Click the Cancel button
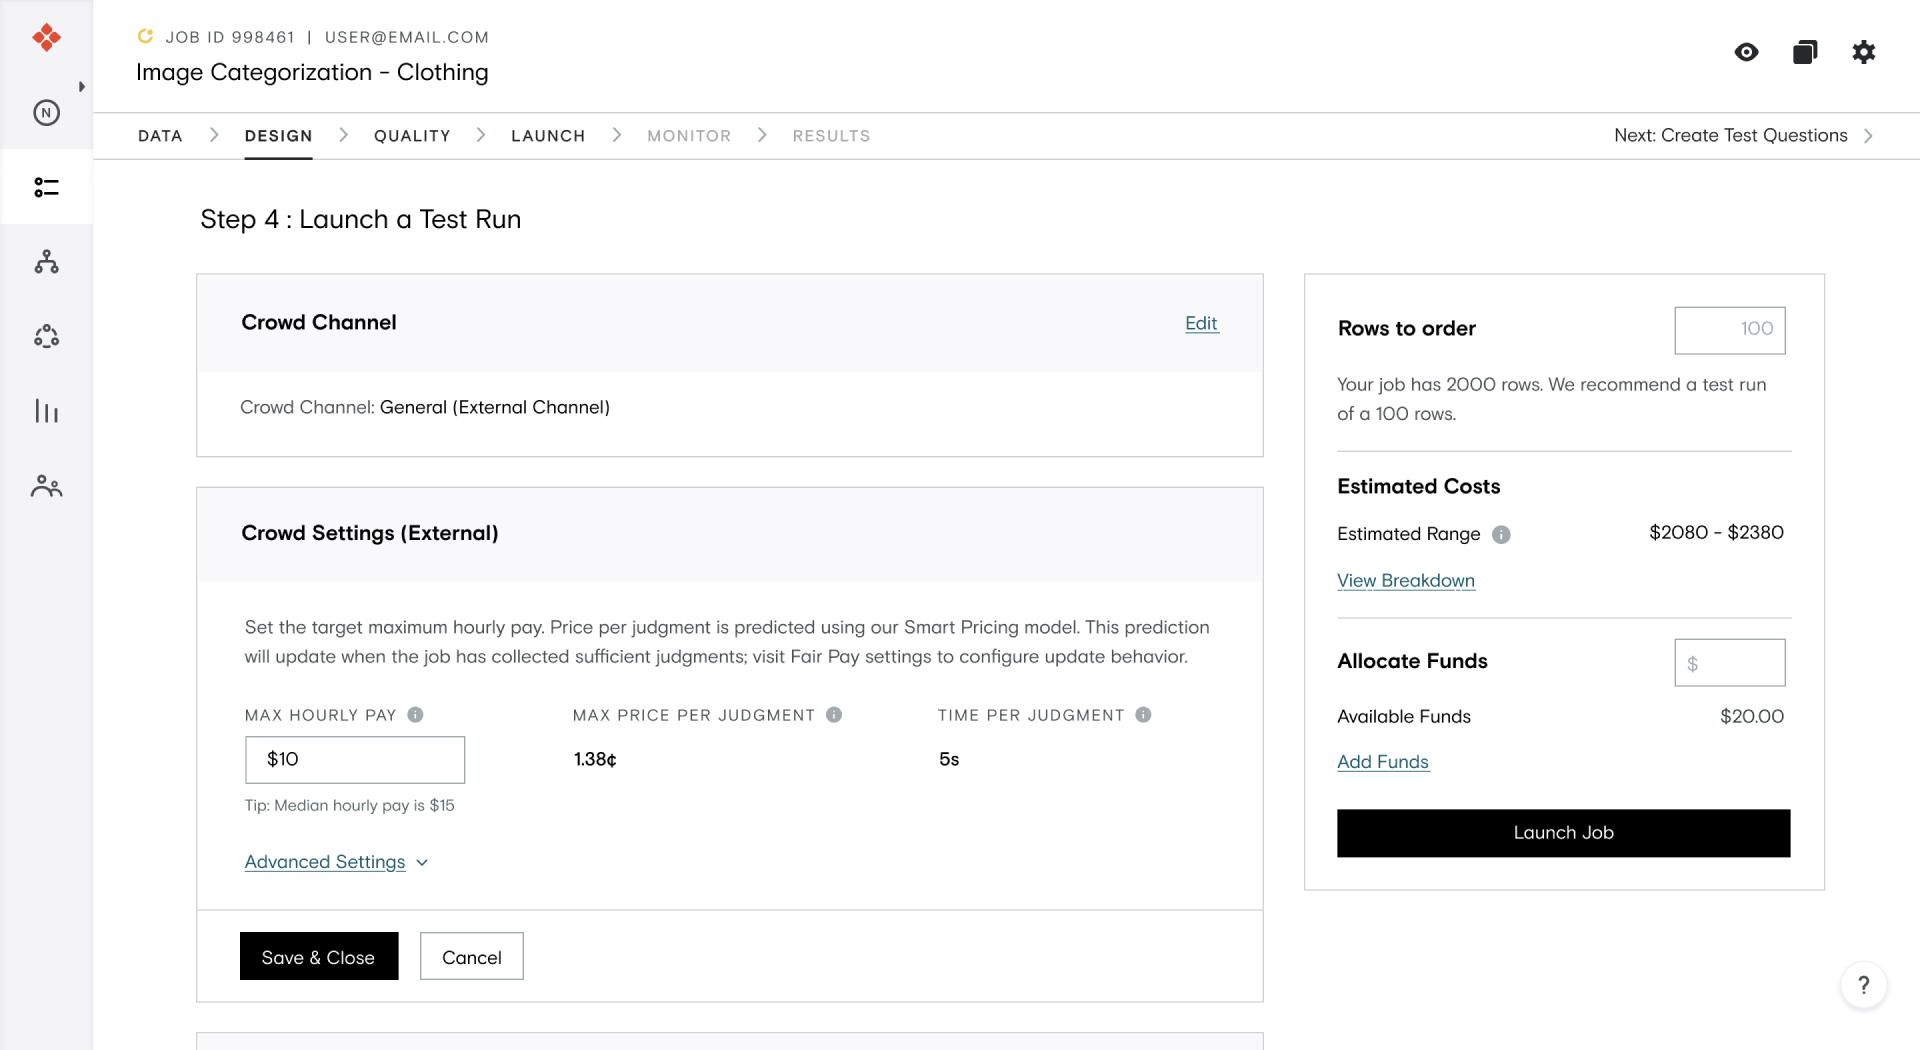 coord(472,957)
